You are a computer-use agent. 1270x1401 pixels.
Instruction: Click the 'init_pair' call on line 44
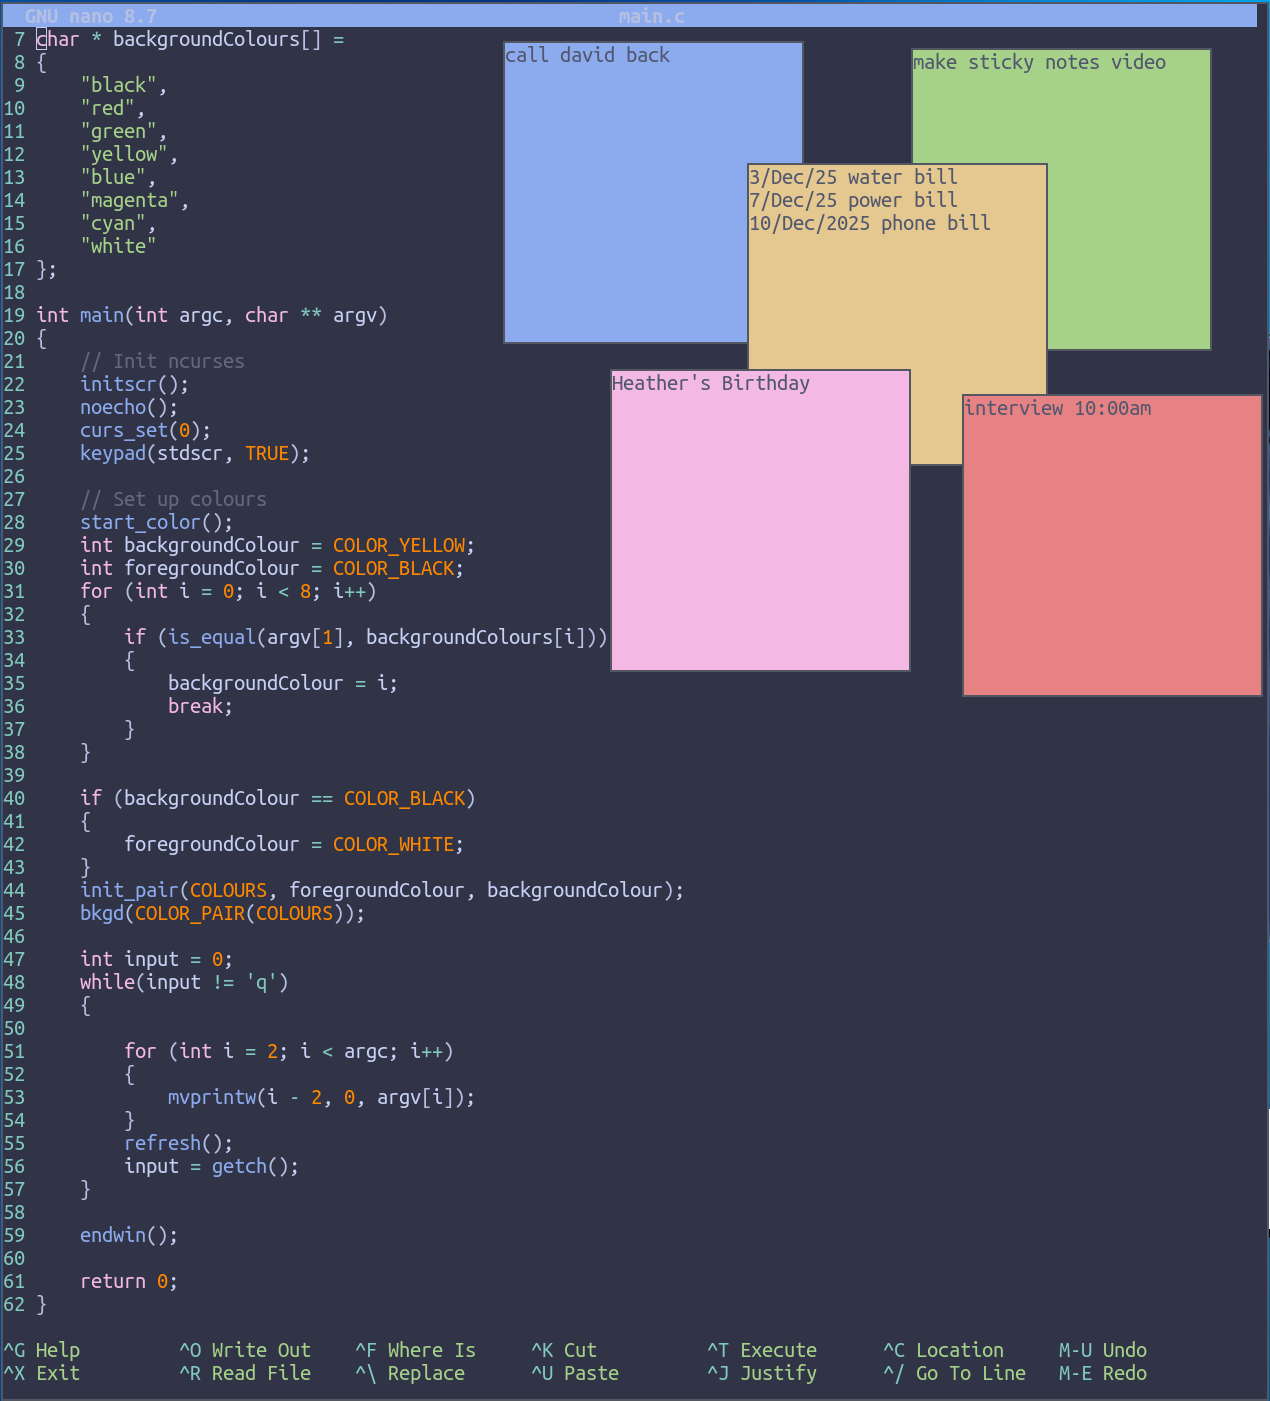(x=129, y=890)
